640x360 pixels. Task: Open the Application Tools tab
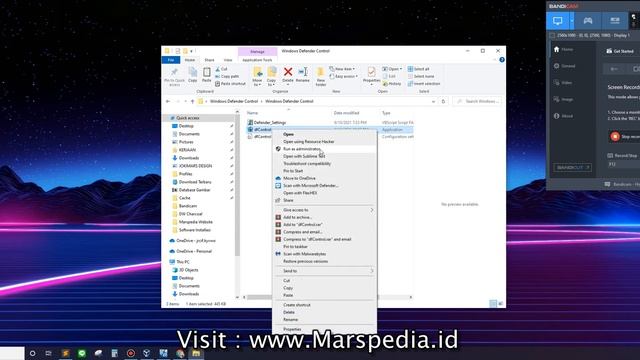(x=257, y=60)
